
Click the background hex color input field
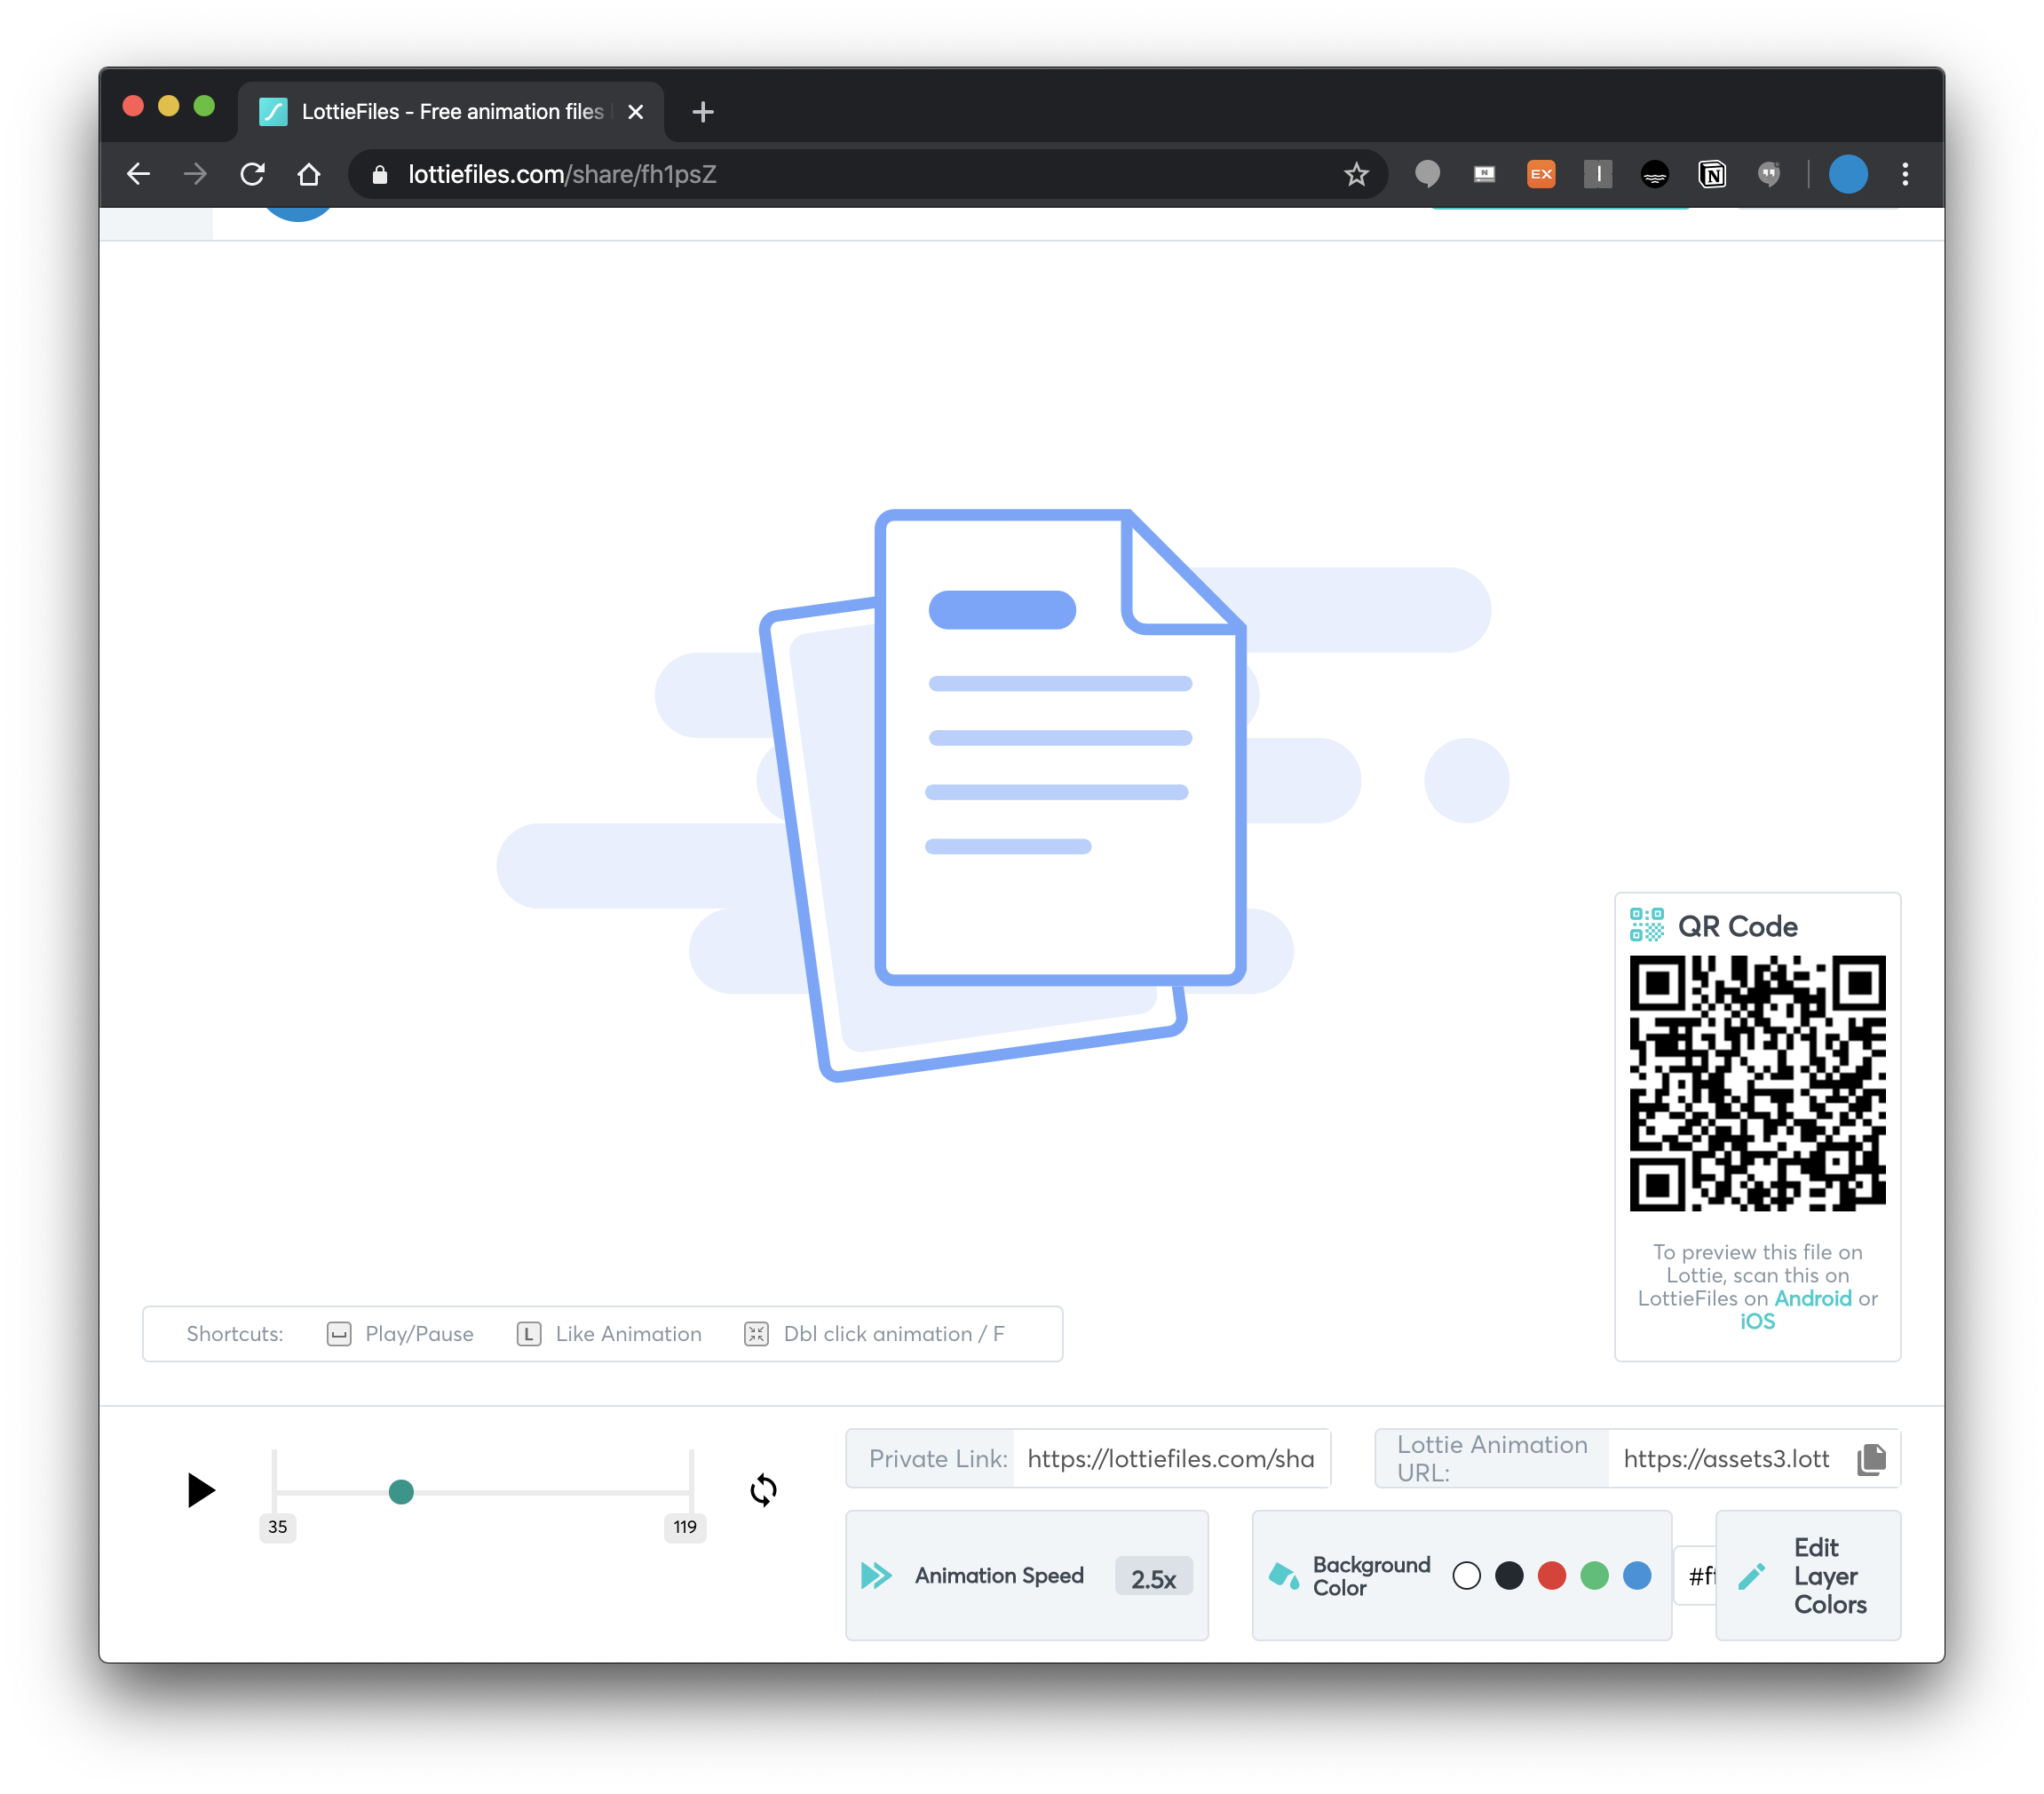click(x=1696, y=1576)
